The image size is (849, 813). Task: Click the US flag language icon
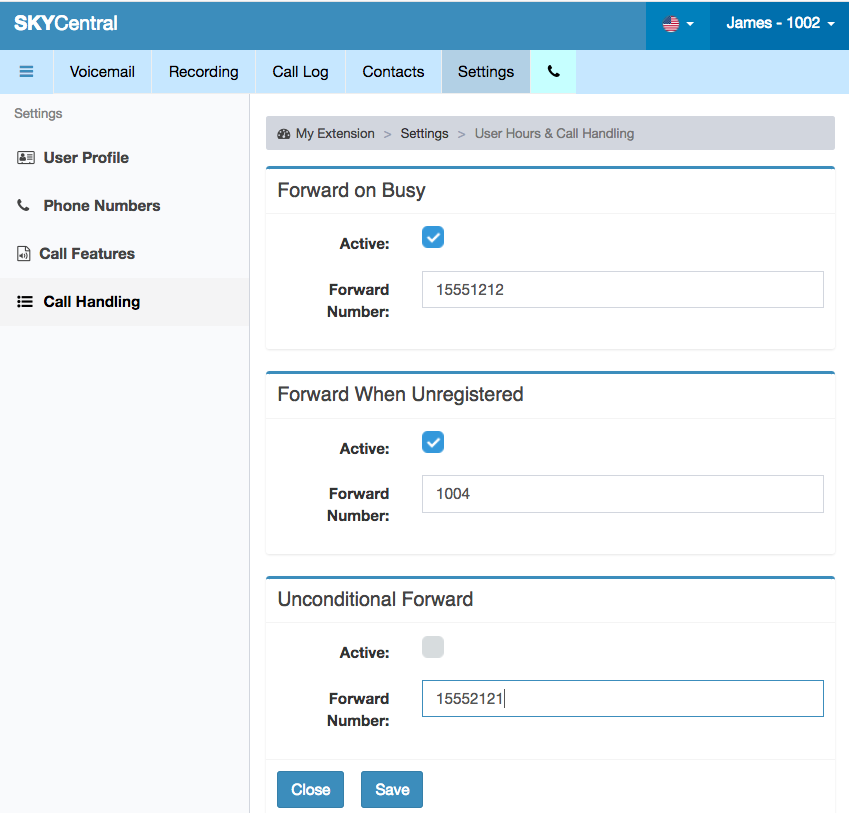click(671, 23)
